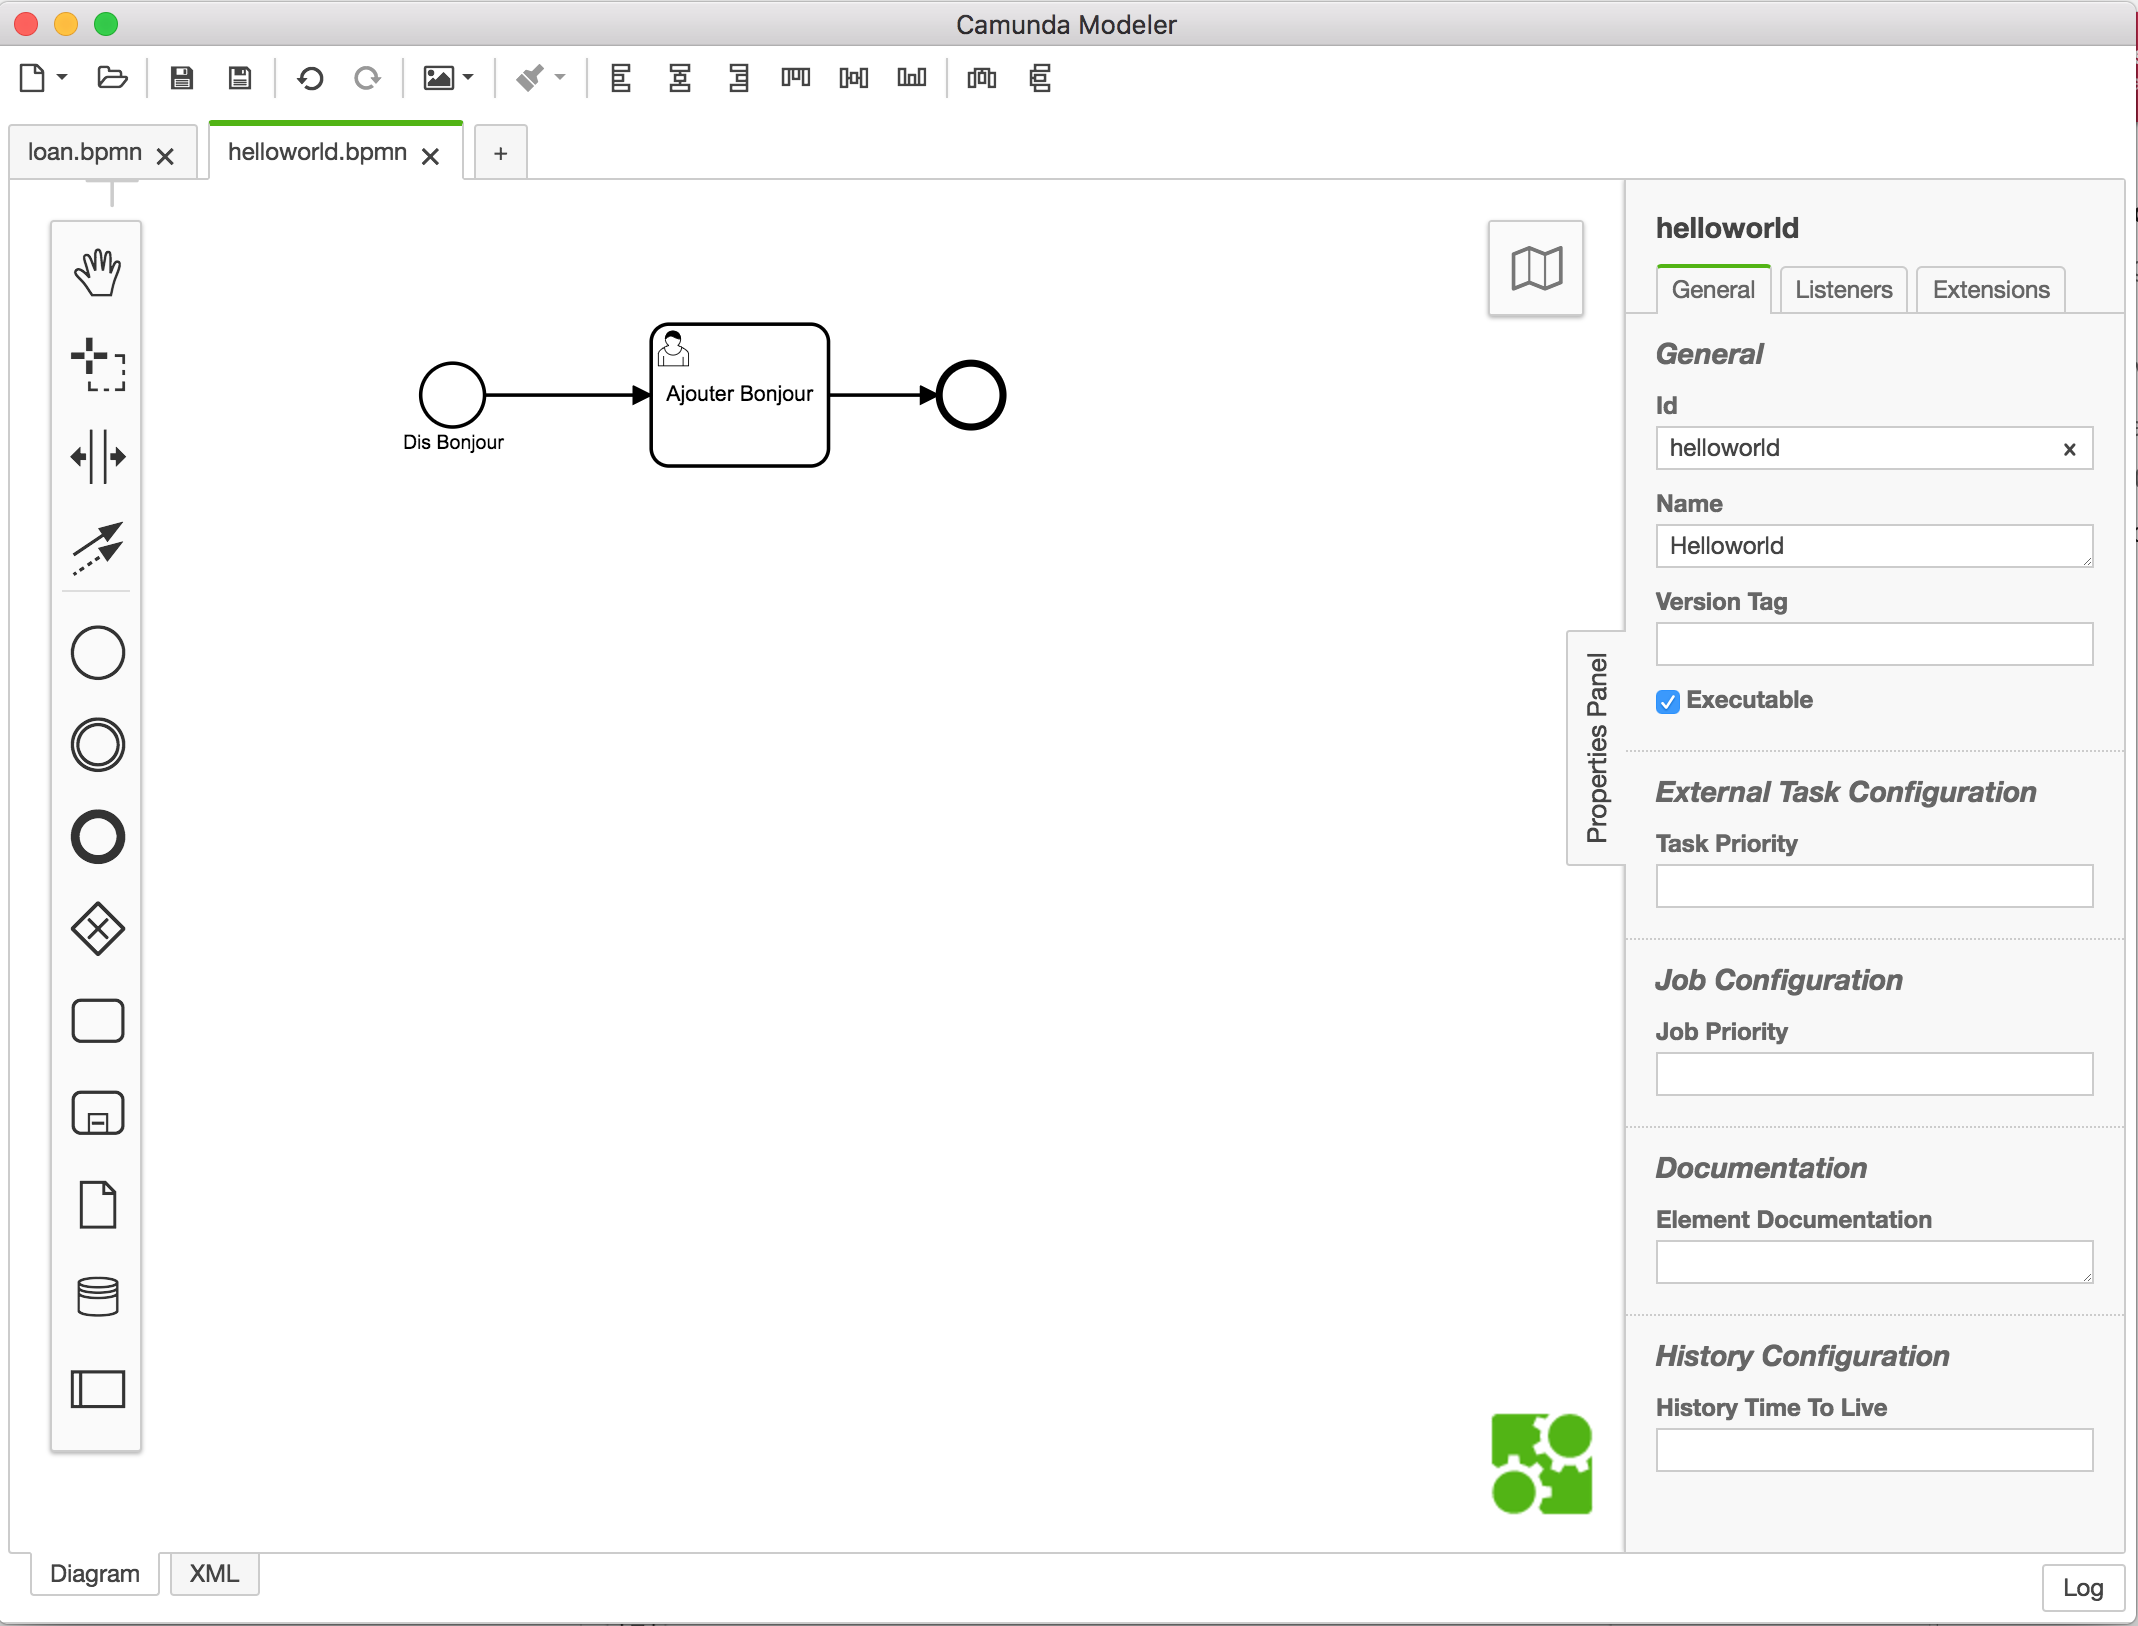Viewport: 2138px width, 1626px height.
Task: Select the Ajouter Bonjour user task
Action: point(739,395)
